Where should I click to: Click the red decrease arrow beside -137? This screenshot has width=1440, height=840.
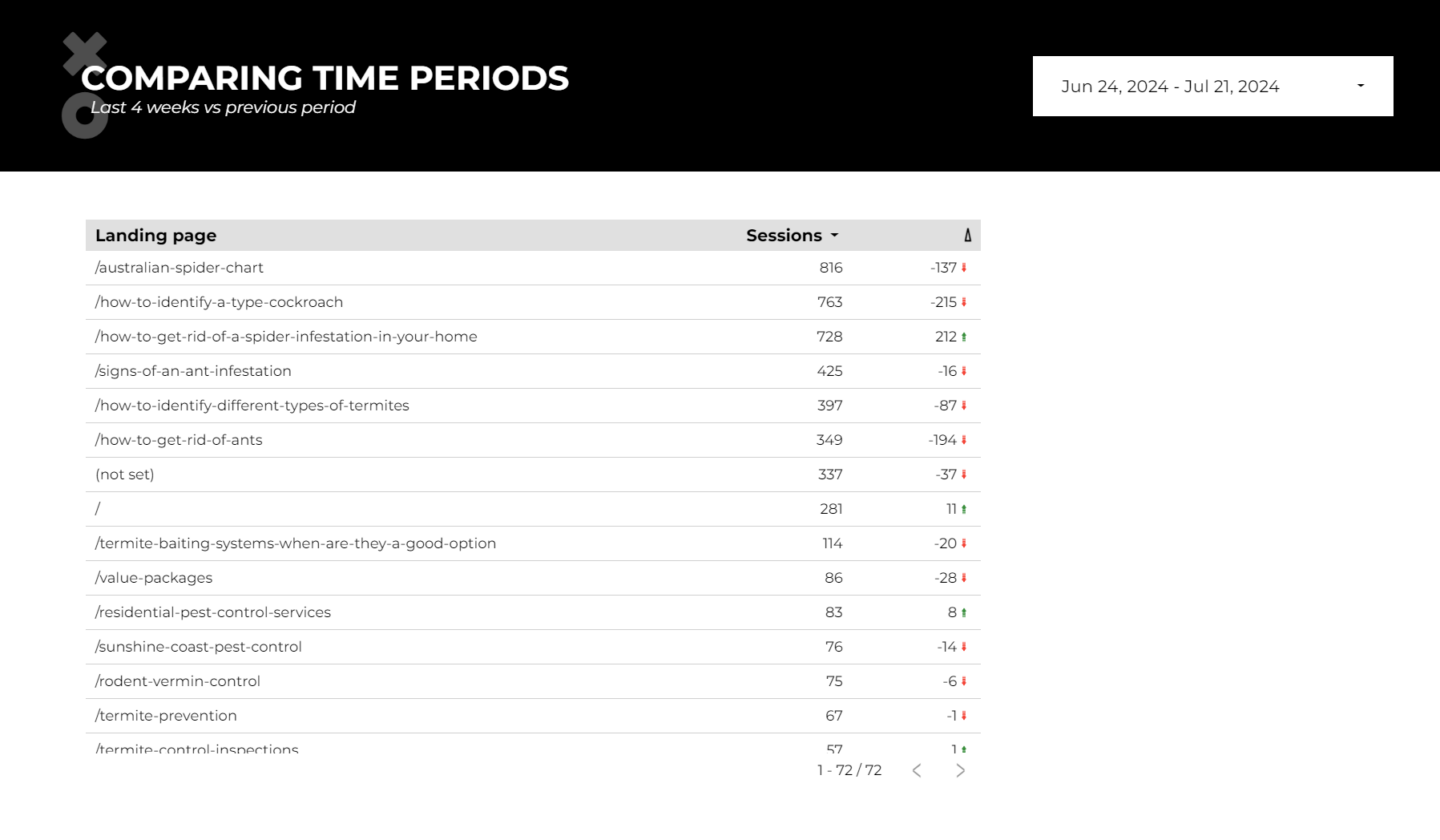(x=965, y=267)
